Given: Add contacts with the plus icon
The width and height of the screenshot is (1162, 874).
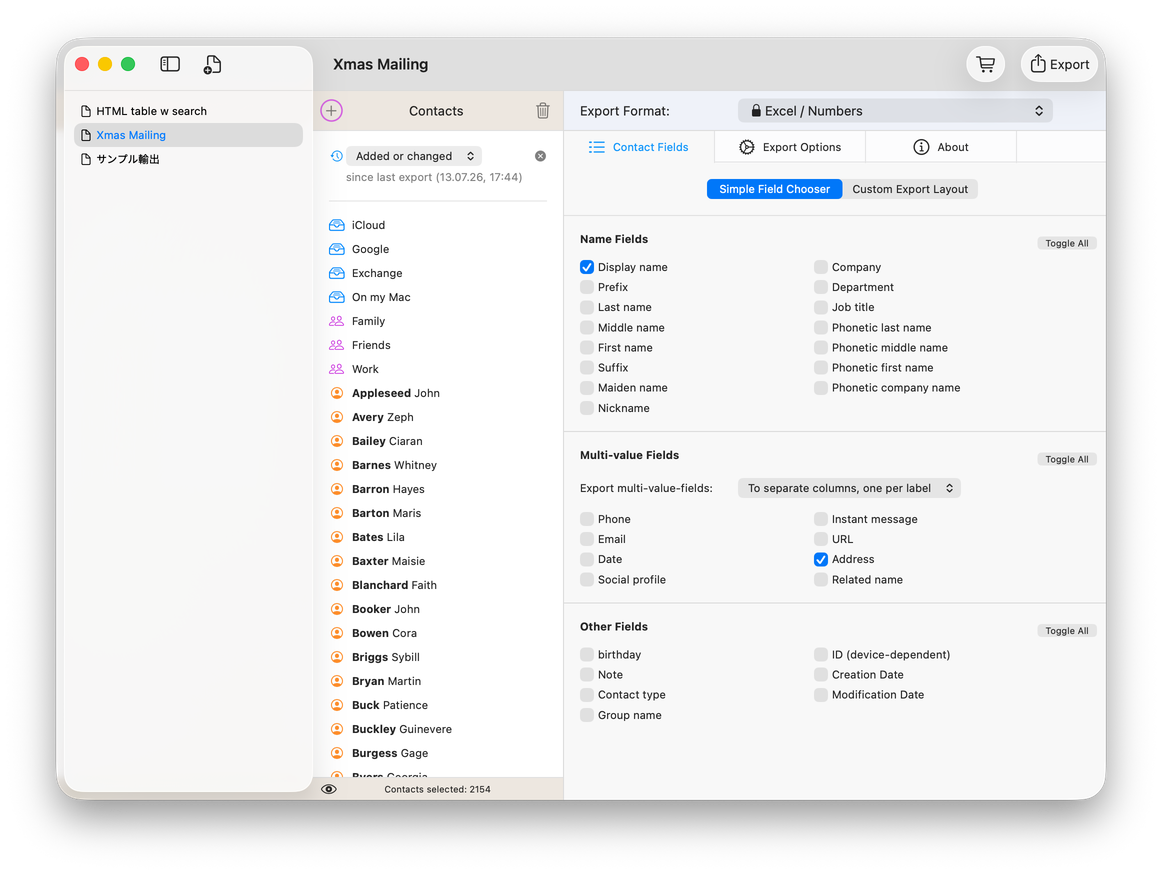Looking at the screenshot, I should point(331,110).
